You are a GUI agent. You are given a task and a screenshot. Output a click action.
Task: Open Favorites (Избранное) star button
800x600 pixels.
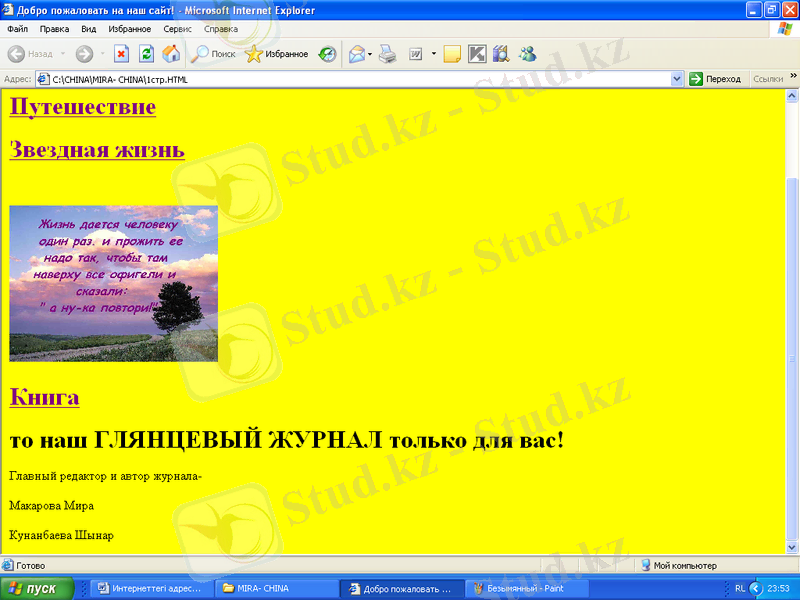[x=276, y=54]
